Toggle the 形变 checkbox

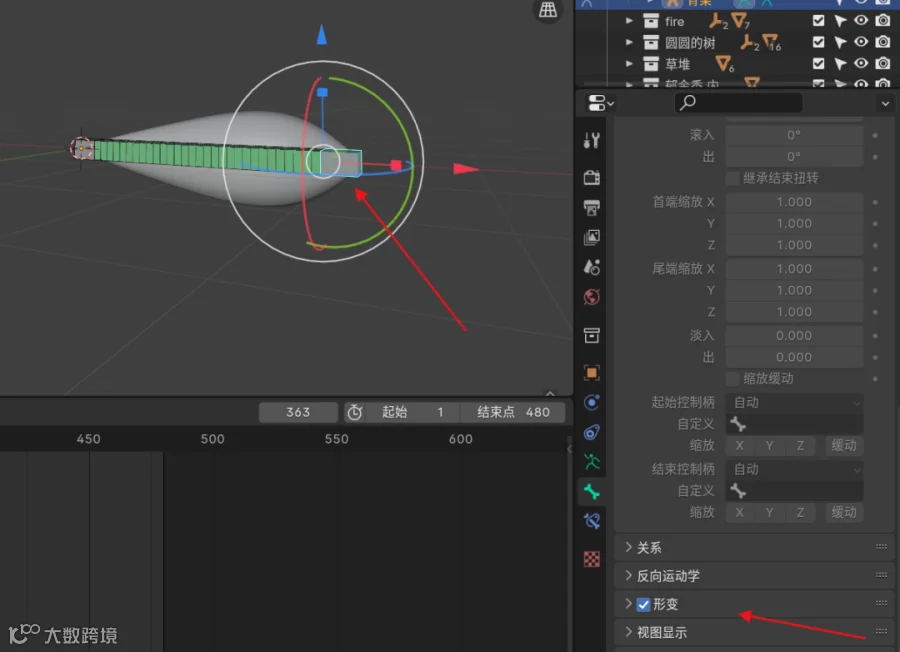[643, 604]
